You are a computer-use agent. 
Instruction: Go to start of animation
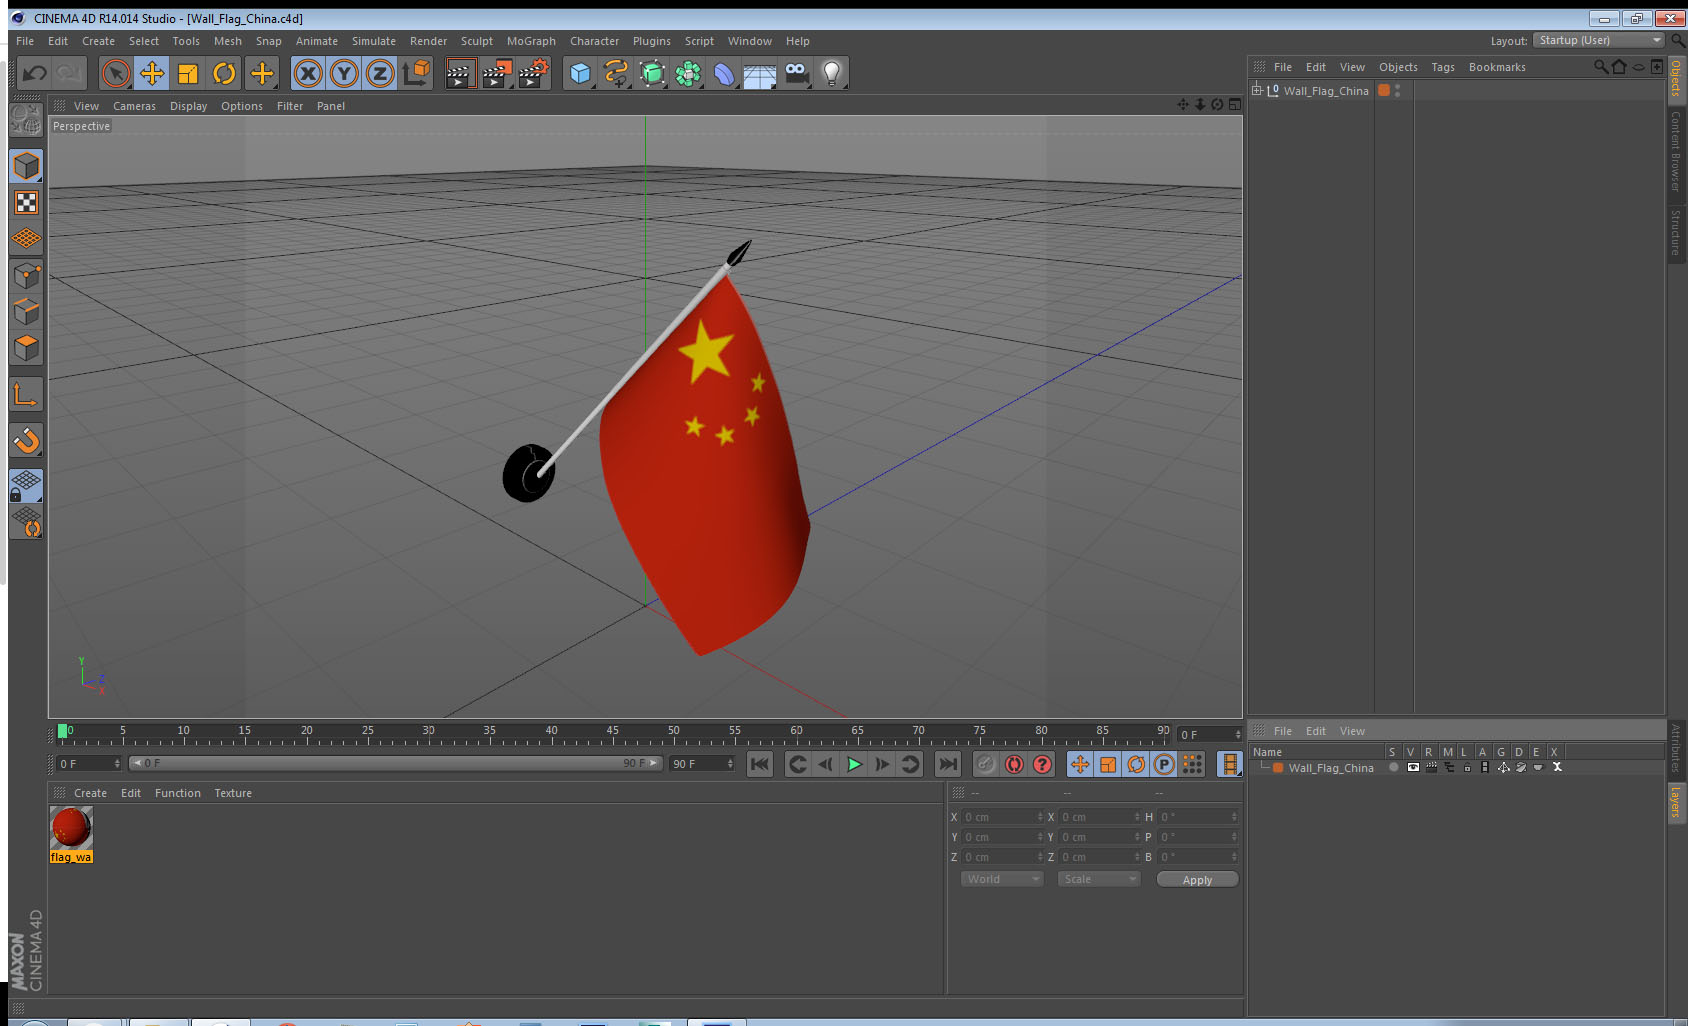(760, 764)
